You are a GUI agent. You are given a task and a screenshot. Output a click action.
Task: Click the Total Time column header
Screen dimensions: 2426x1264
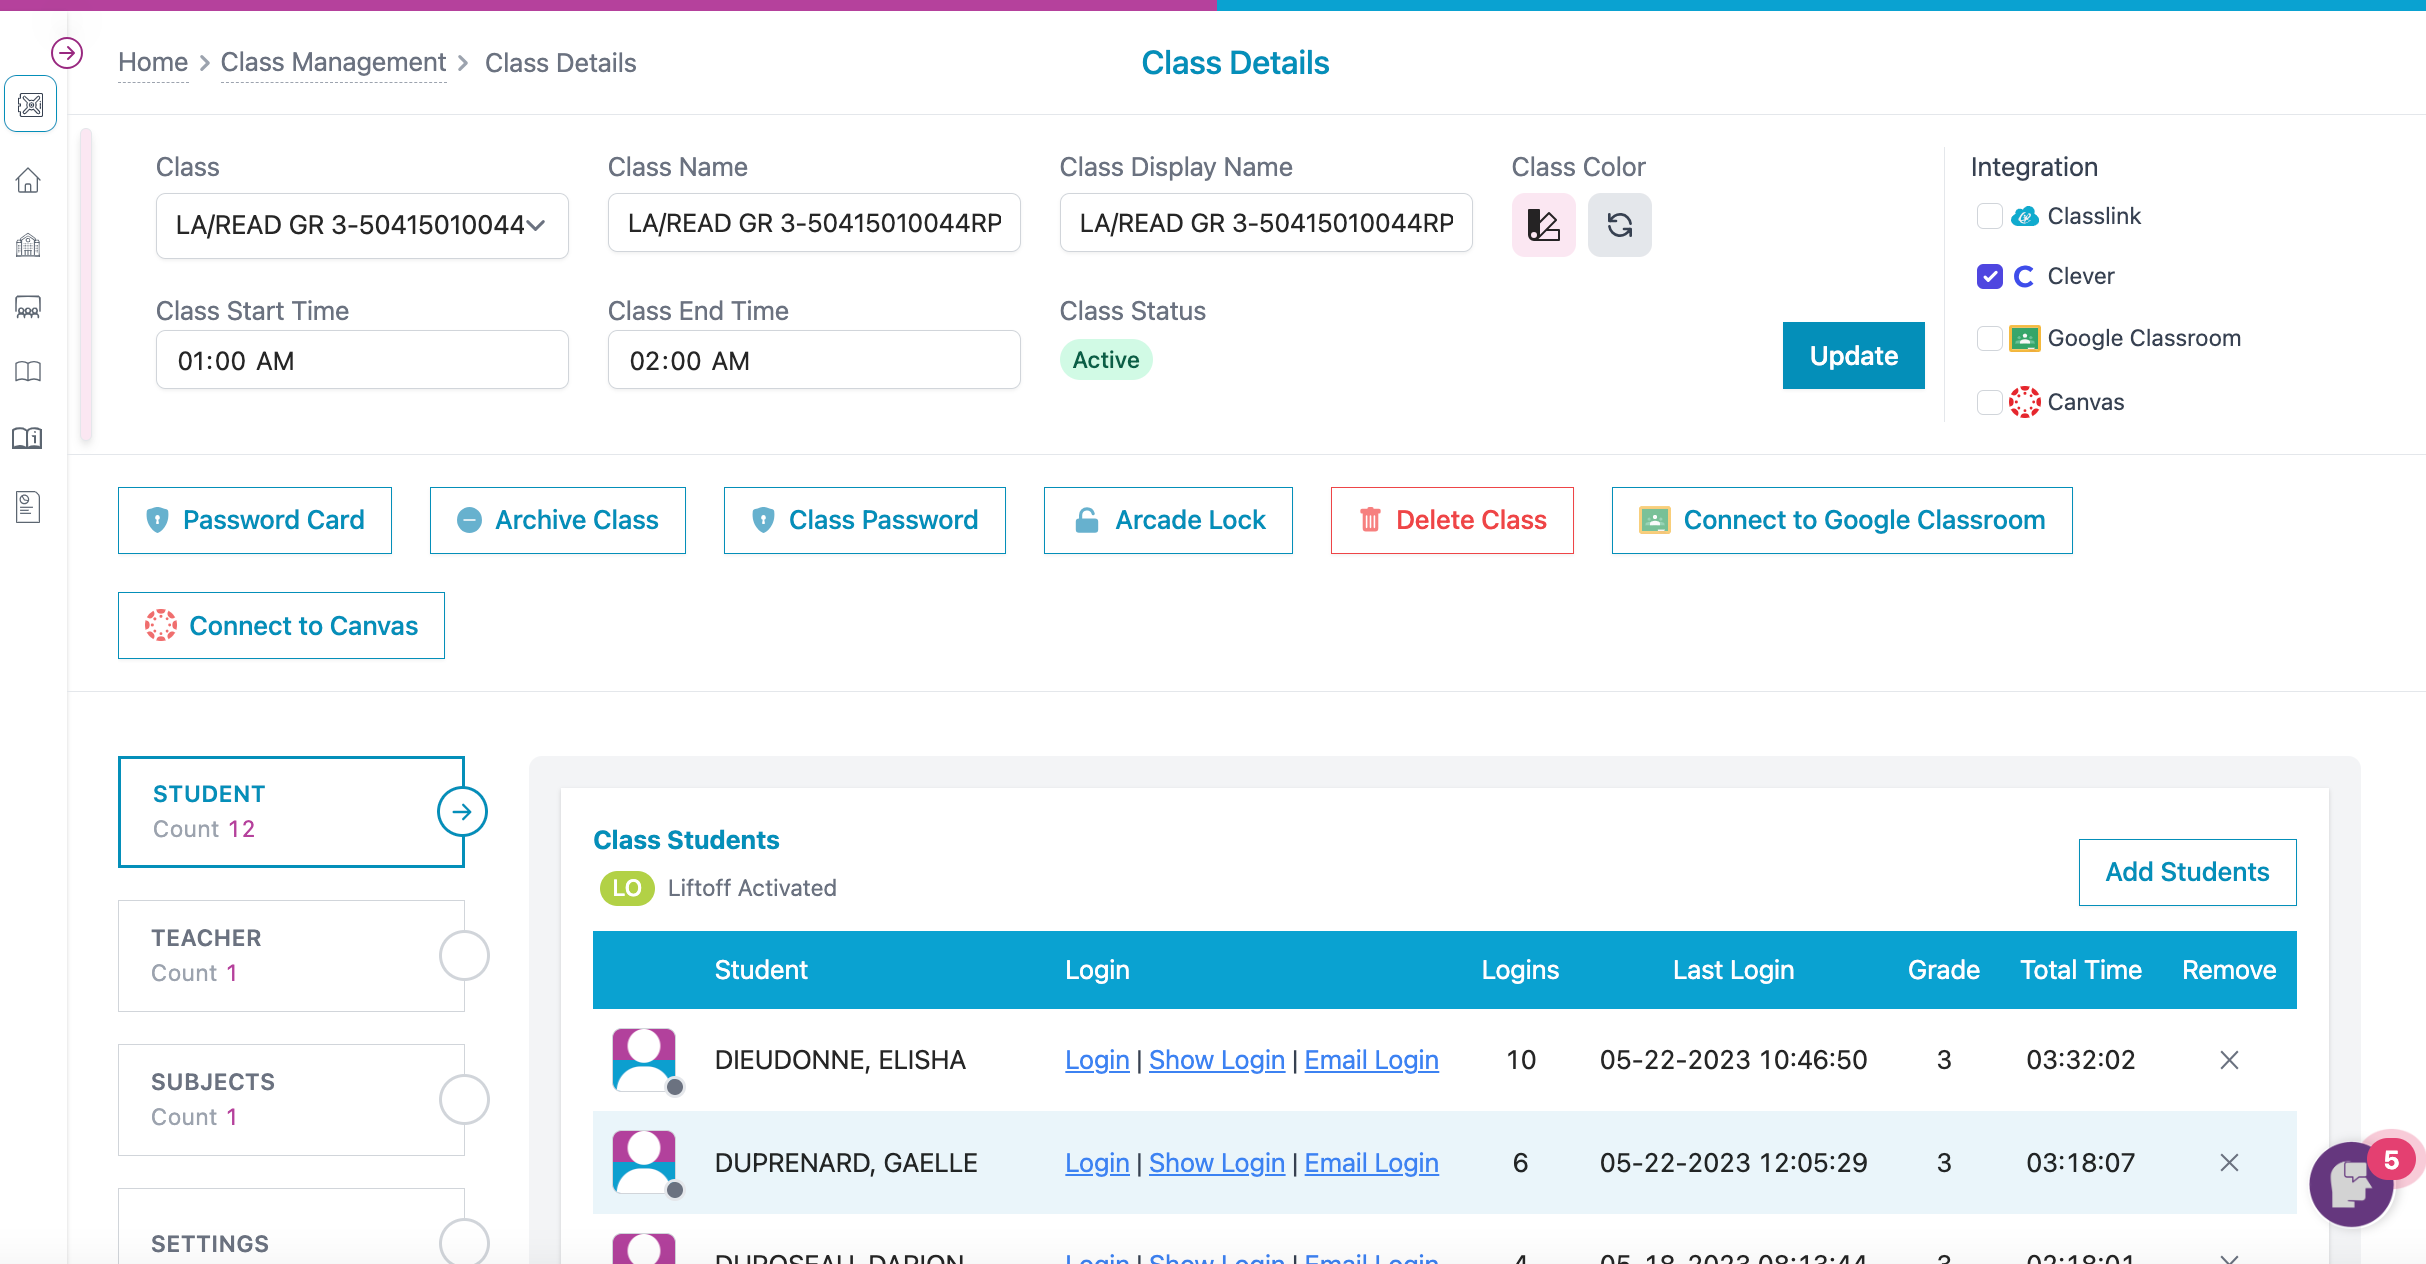click(x=2081, y=970)
